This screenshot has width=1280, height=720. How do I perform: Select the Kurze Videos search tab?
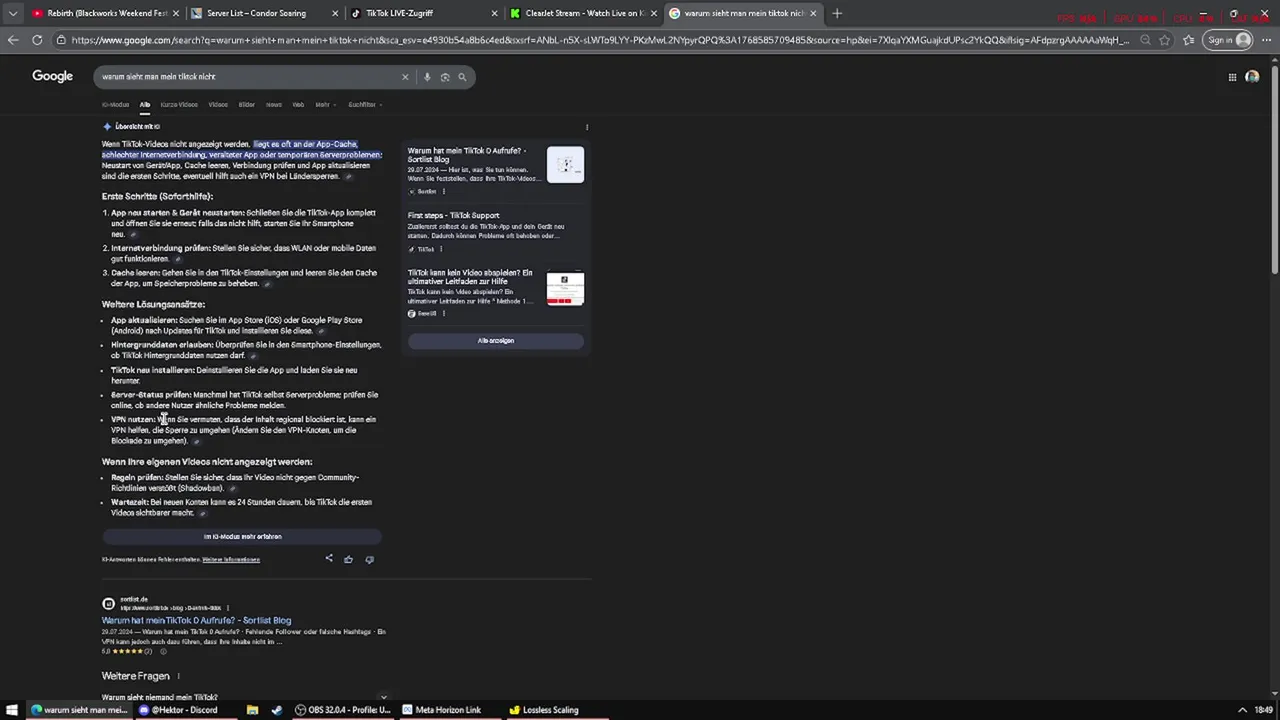pyautogui.click(x=179, y=104)
